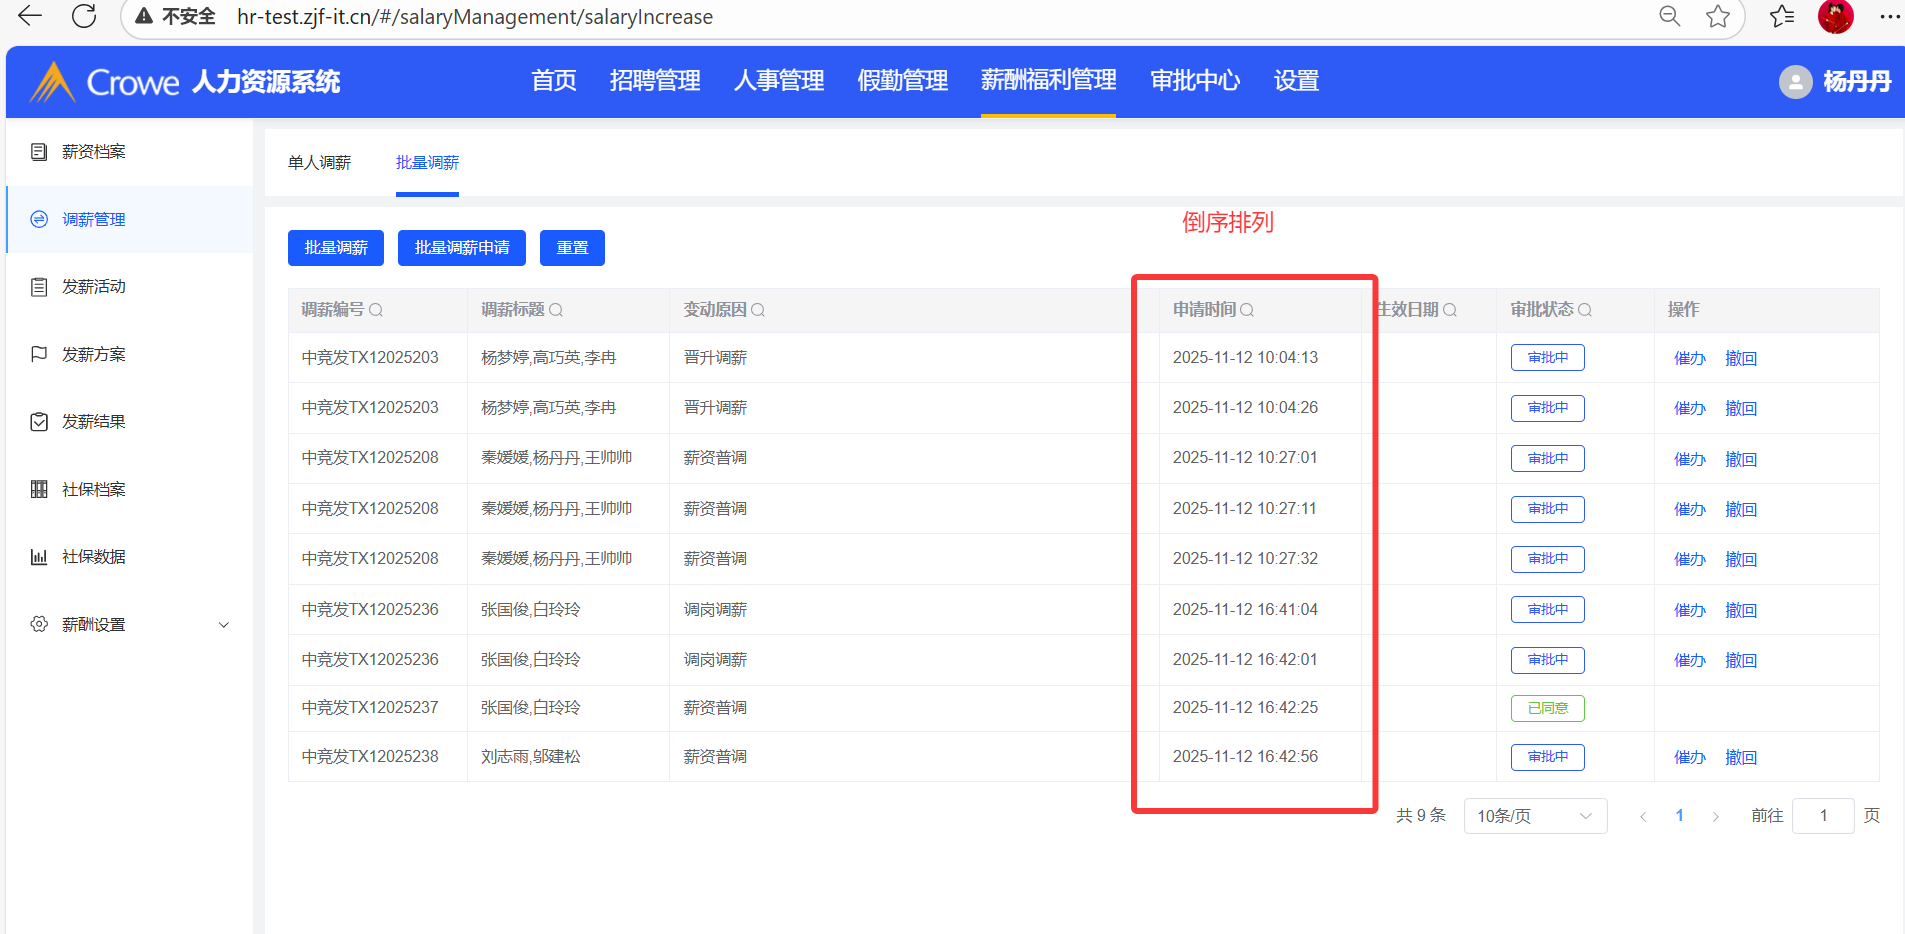Click 撤回 link in the first row
The width and height of the screenshot is (1905, 934).
point(1741,358)
